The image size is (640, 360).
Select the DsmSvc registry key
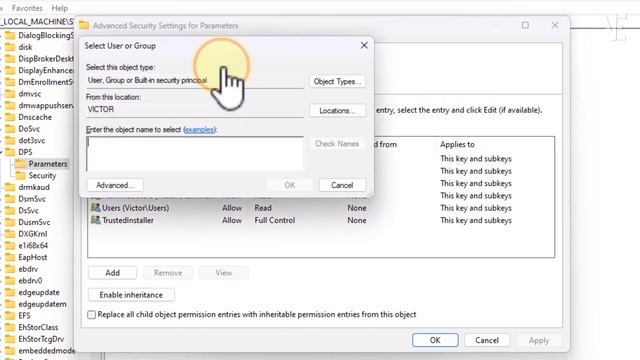32,199
